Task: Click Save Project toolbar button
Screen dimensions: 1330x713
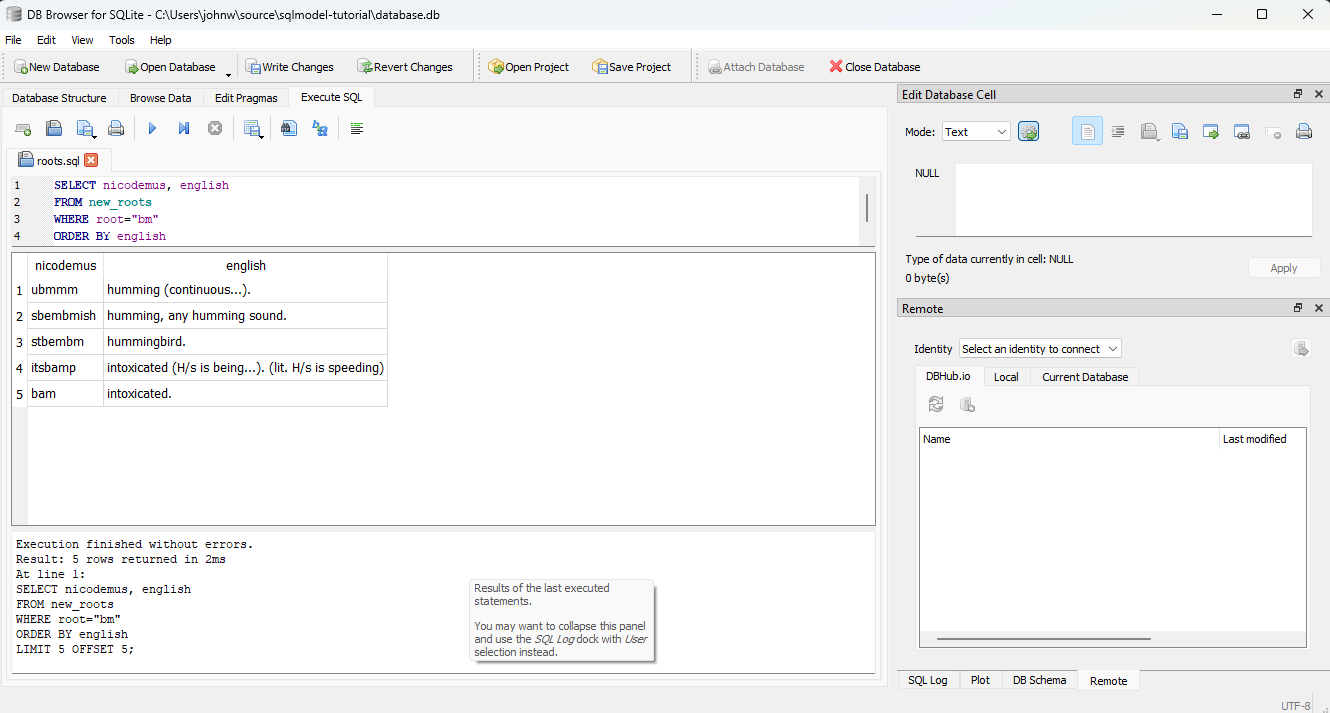Action: point(632,67)
